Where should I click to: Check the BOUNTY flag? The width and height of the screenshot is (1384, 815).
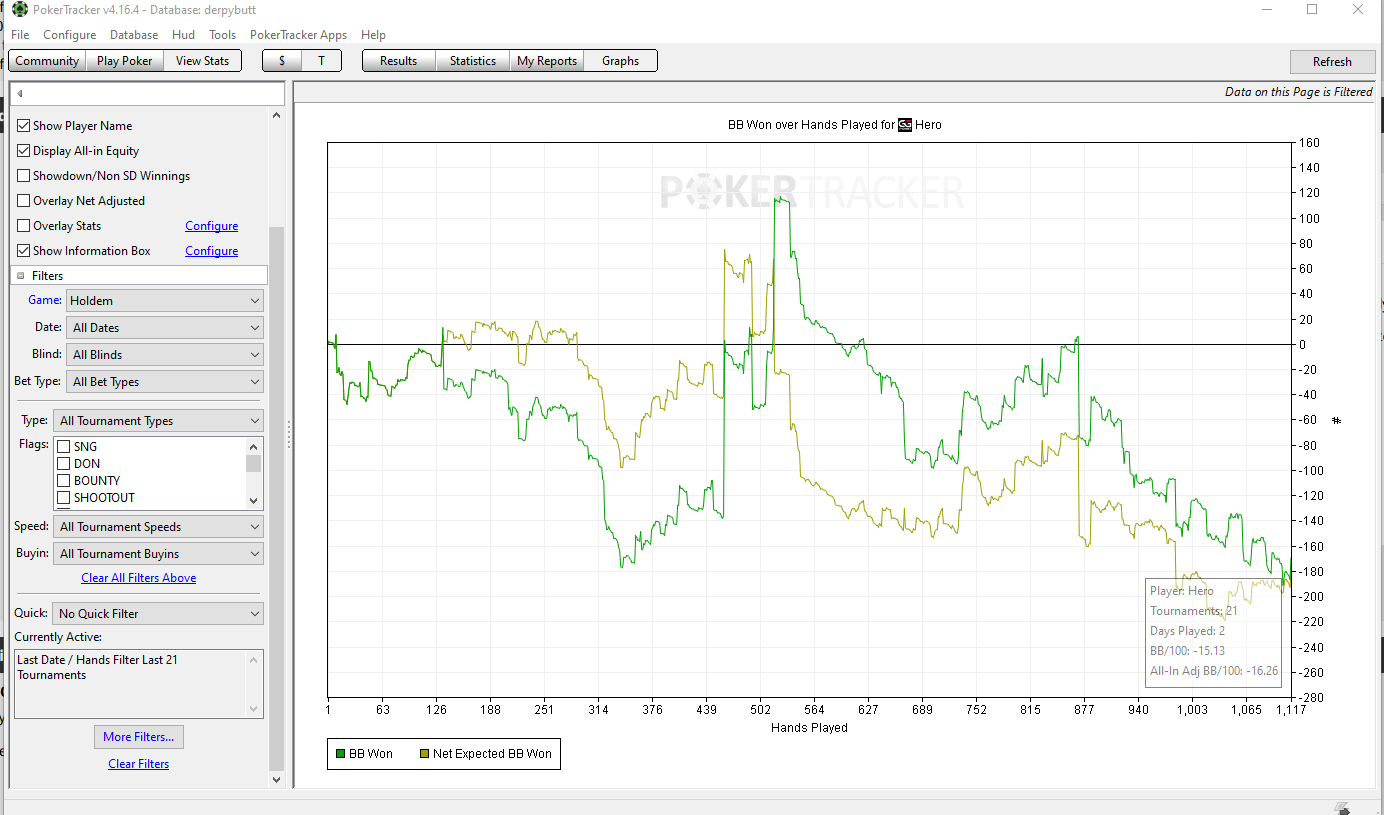click(x=64, y=481)
